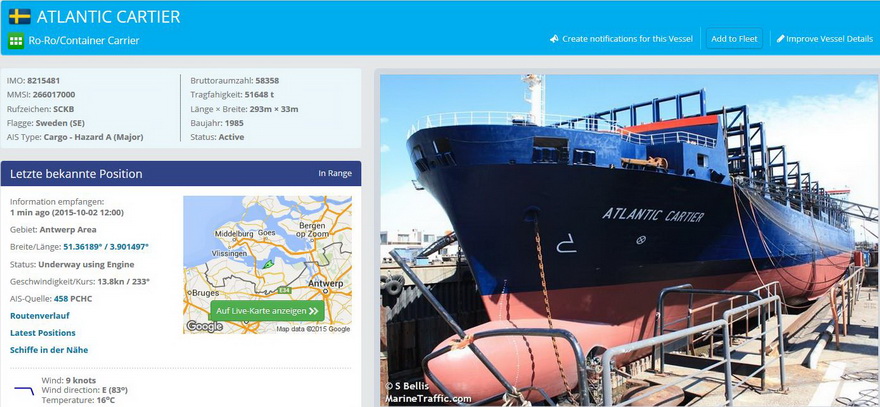Open Auf Live-Karte anzeigen button
The image size is (880, 407).
click(x=267, y=310)
